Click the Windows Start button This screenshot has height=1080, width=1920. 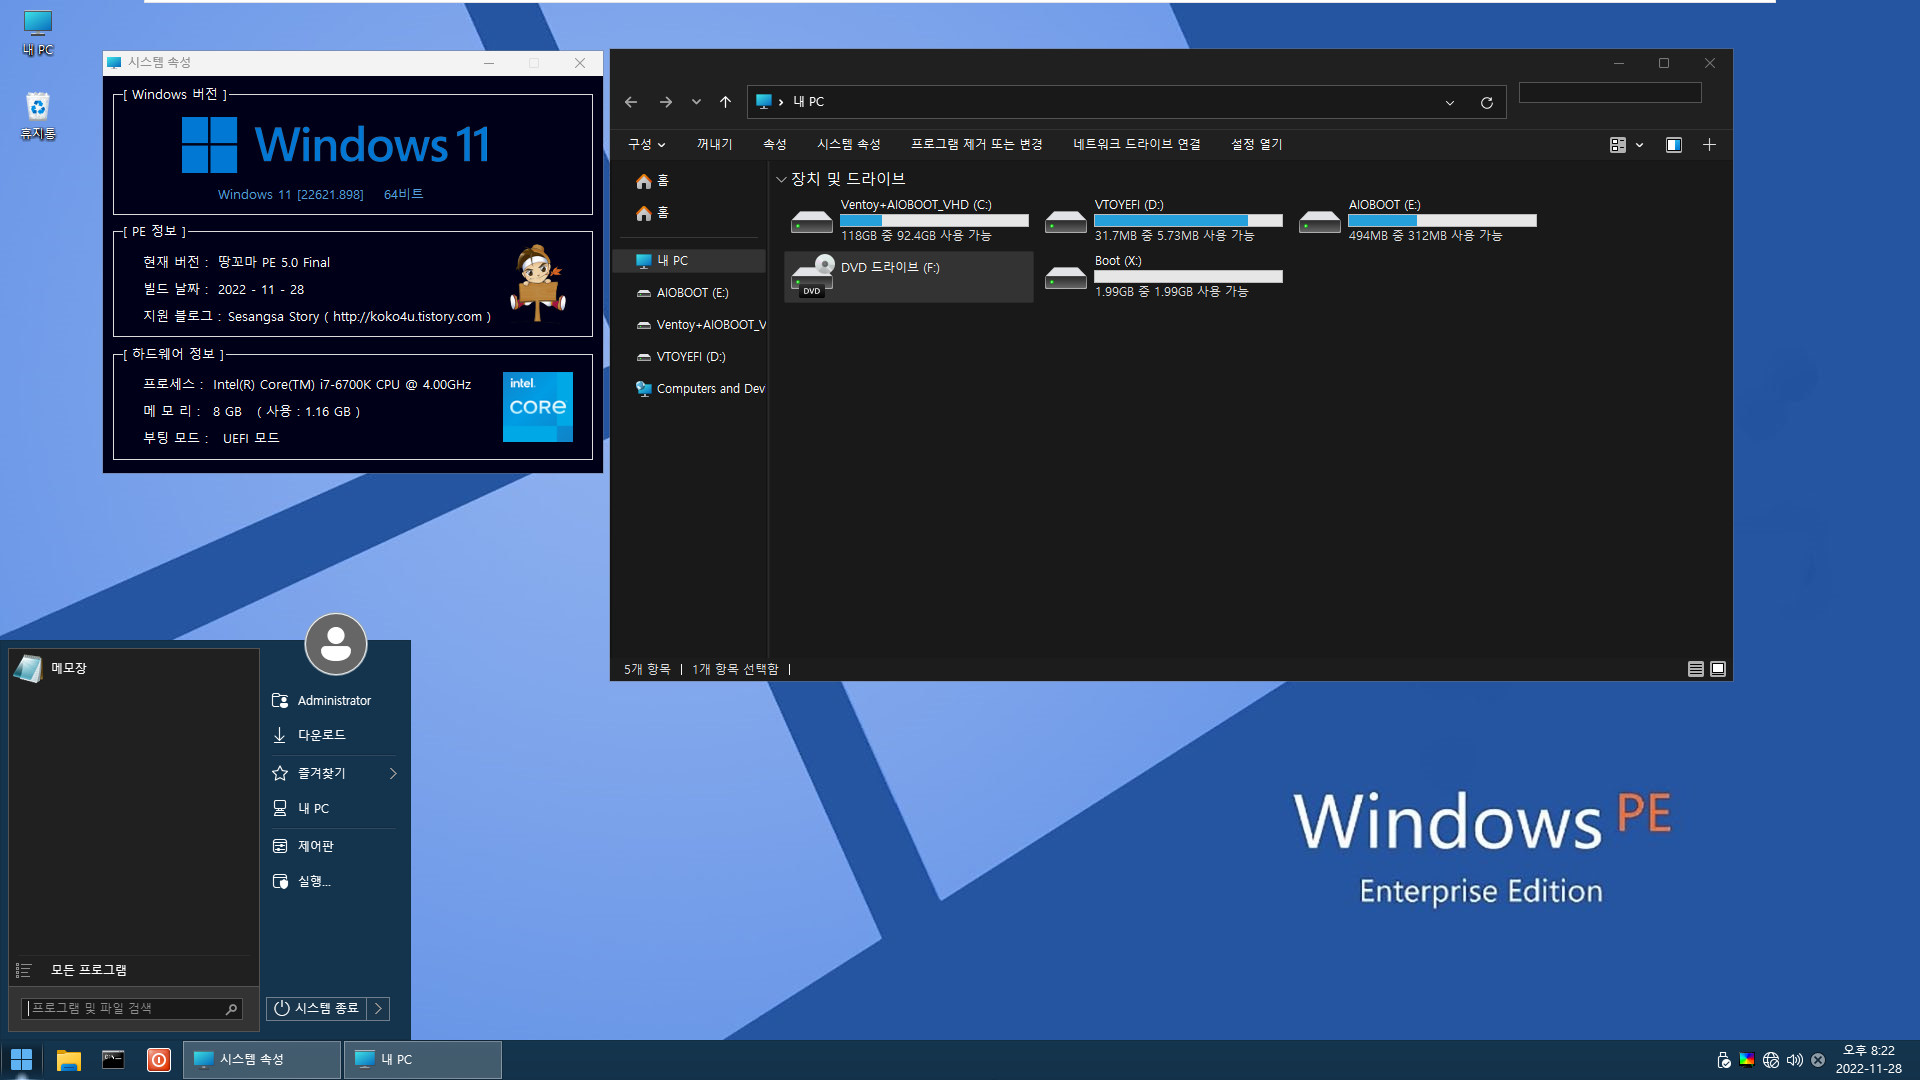21,1059
